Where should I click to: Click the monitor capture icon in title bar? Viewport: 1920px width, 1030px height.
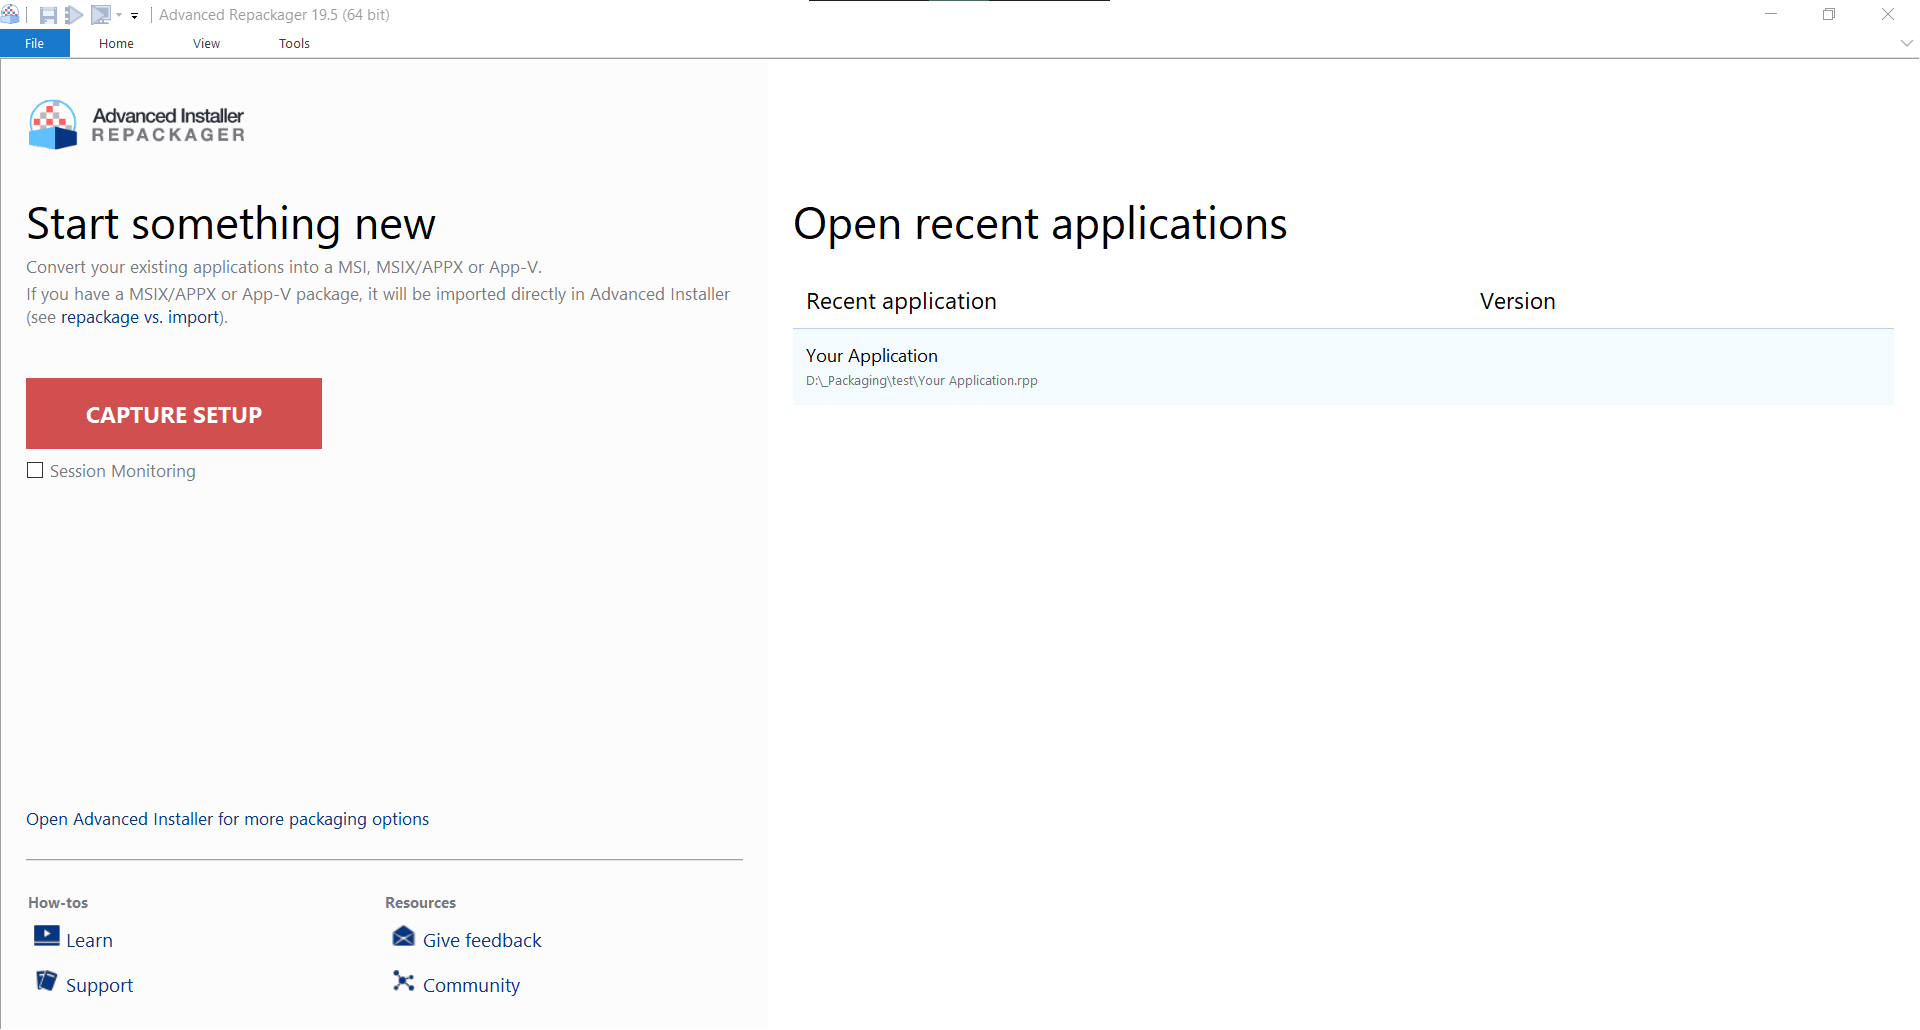click(100, 15)
